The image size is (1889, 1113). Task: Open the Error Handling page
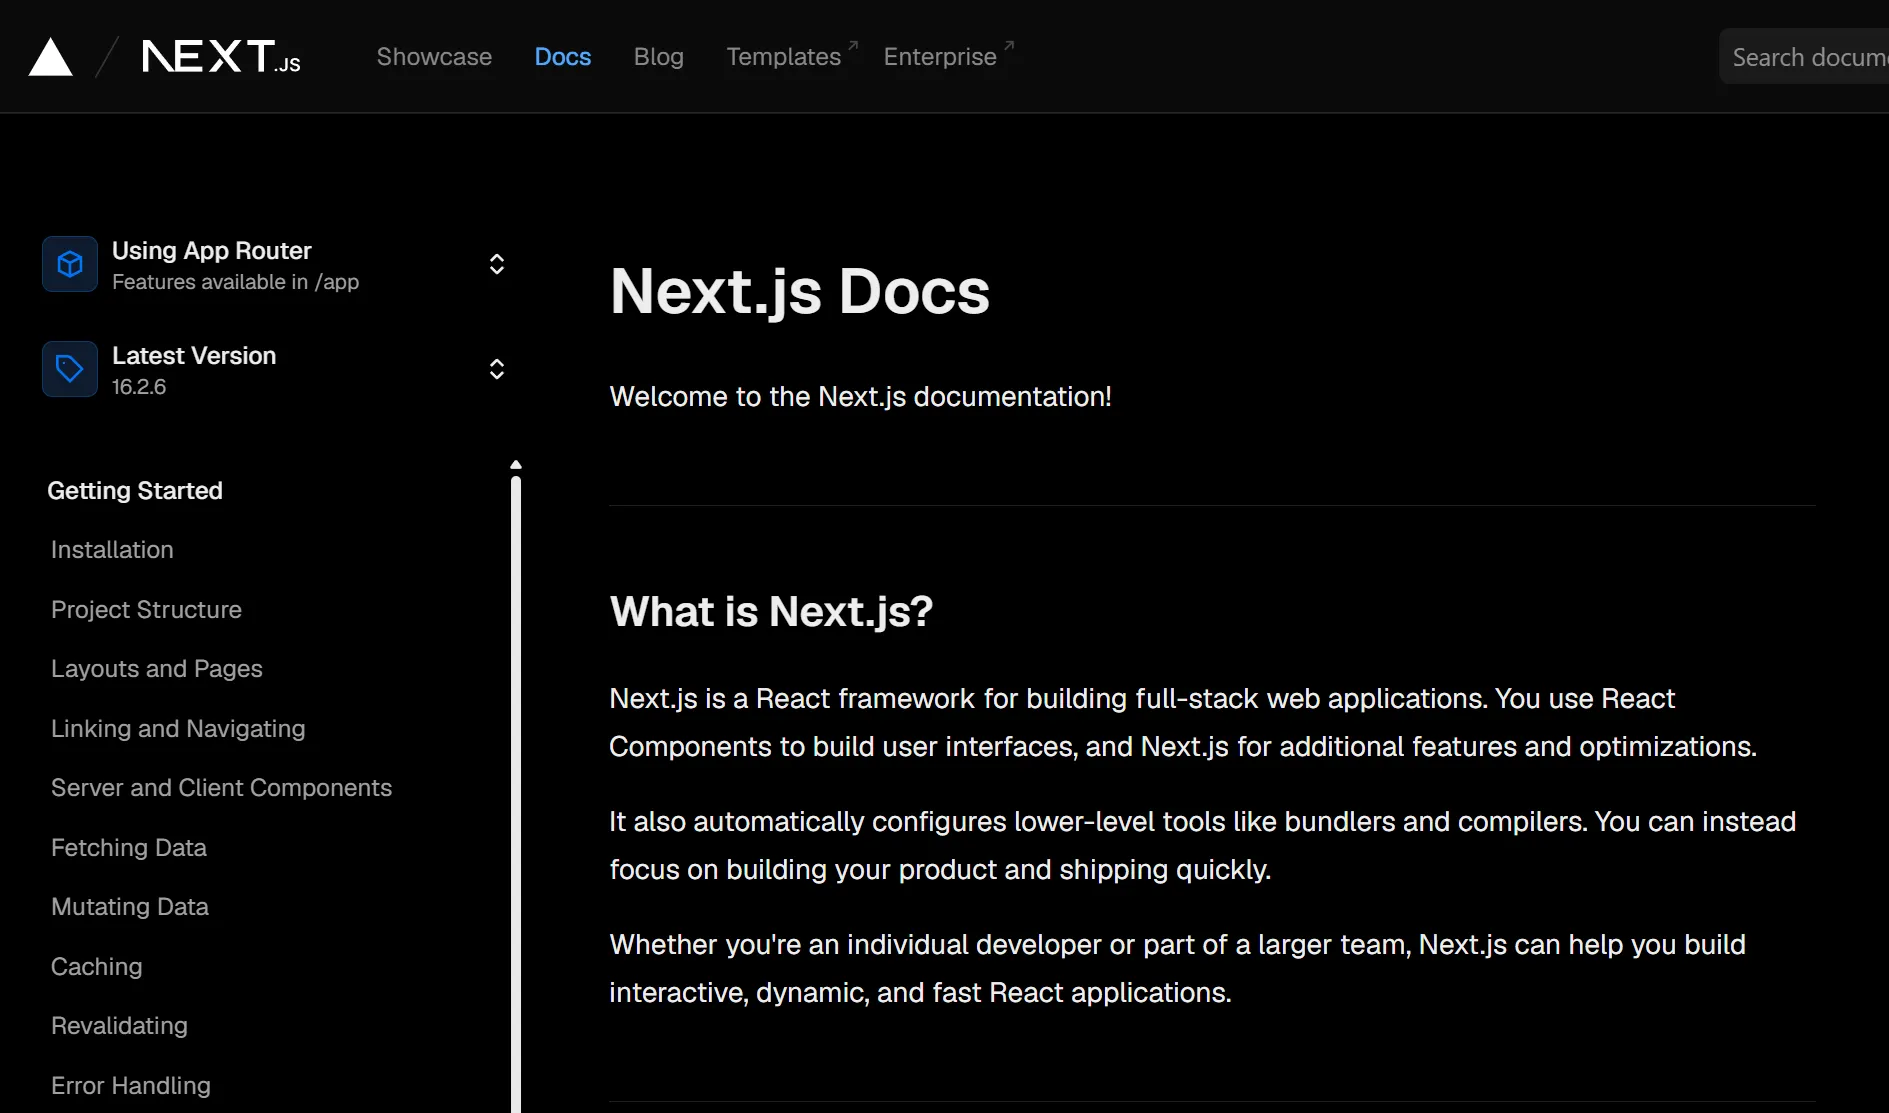click(131, 1086)
